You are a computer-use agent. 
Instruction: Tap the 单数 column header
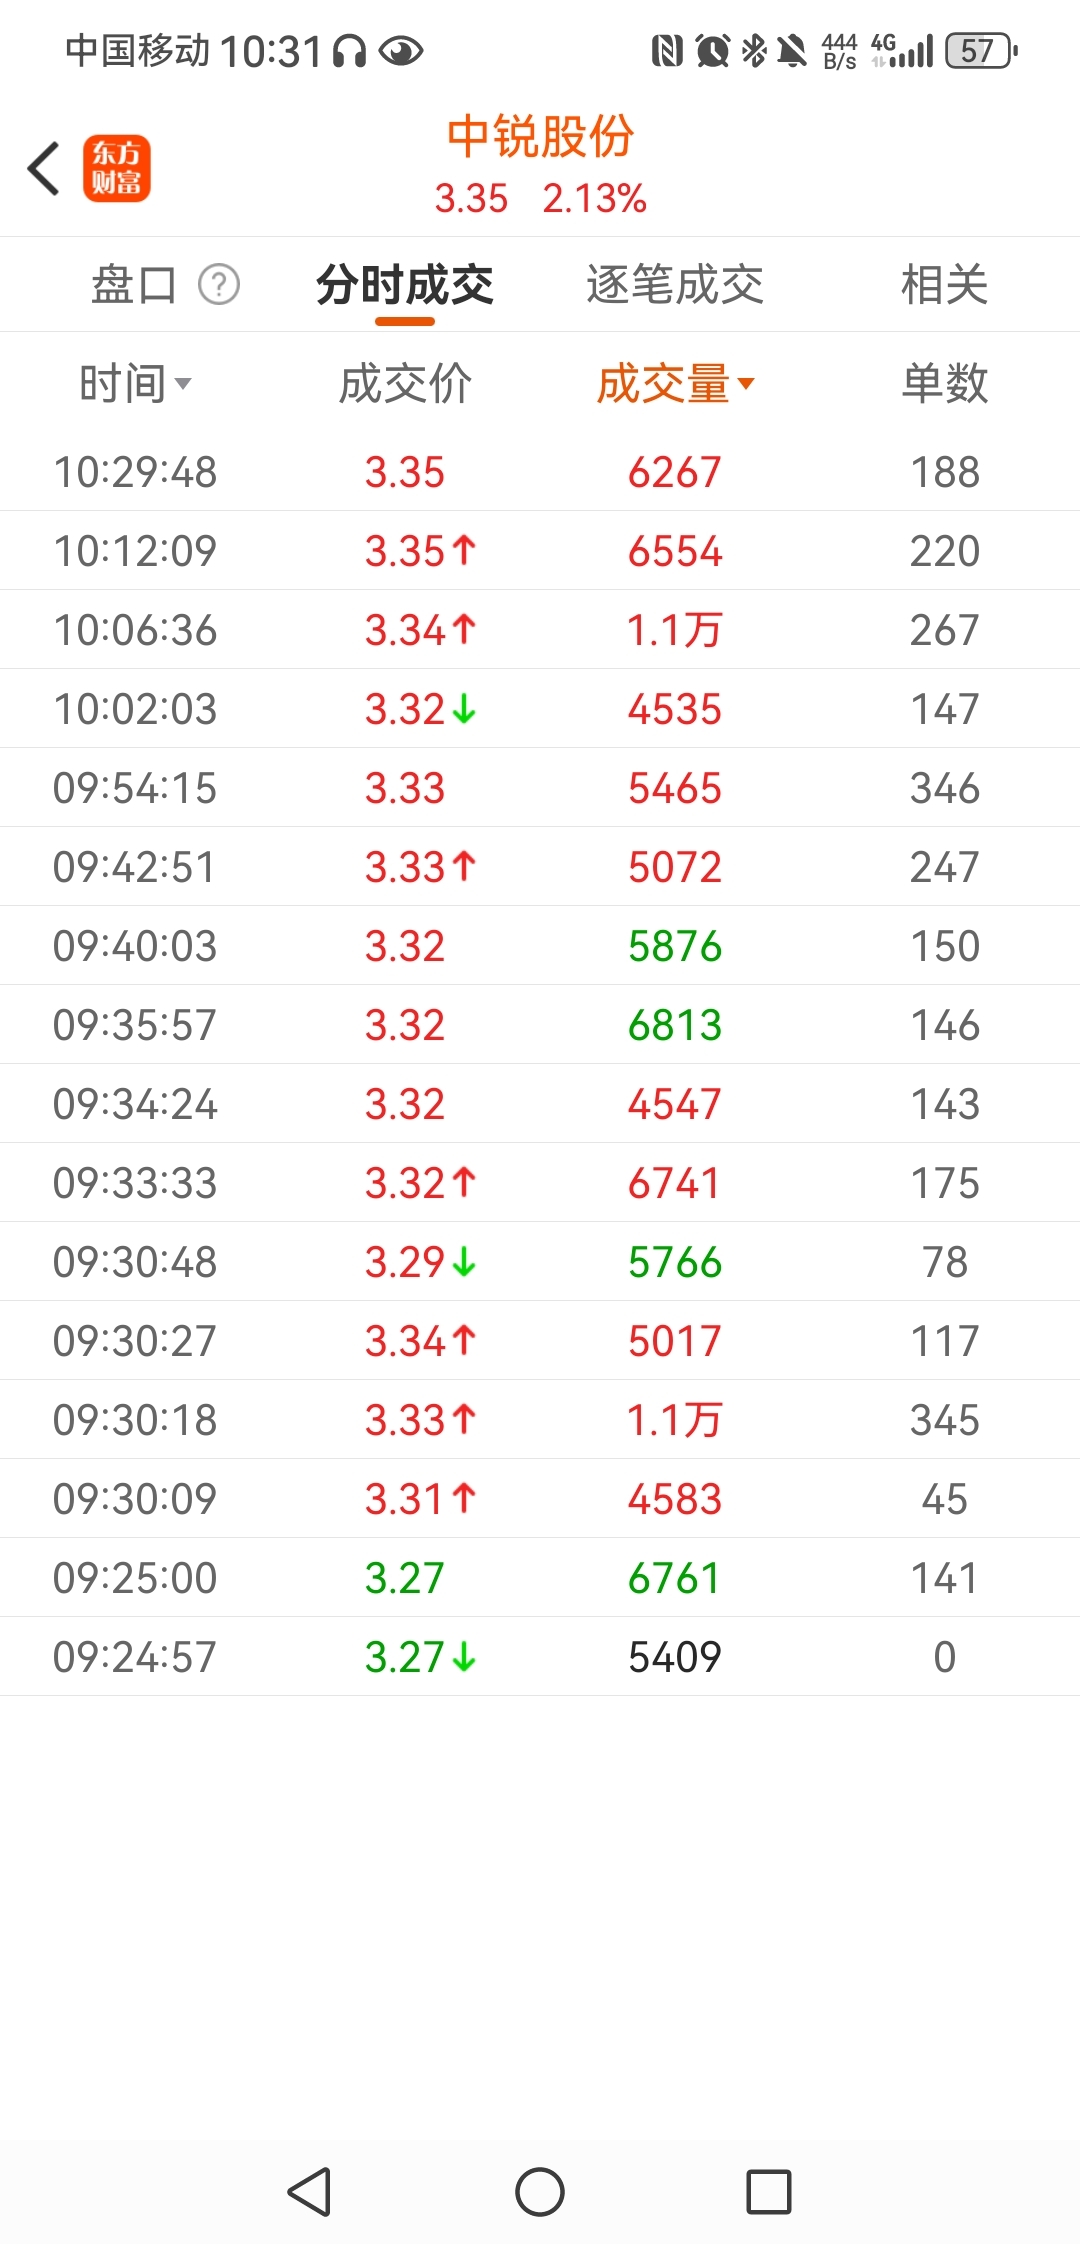(944, 384)
